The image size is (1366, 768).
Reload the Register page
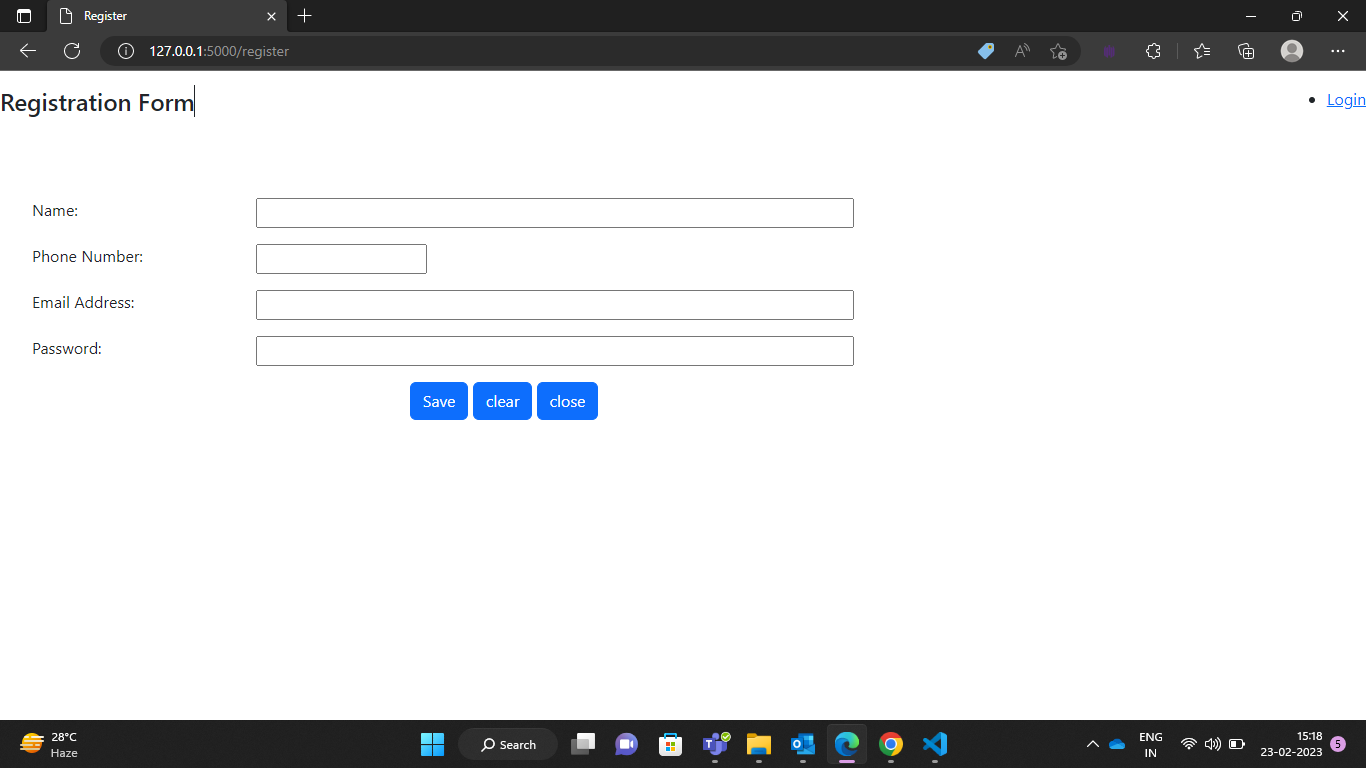coord(71,50)
